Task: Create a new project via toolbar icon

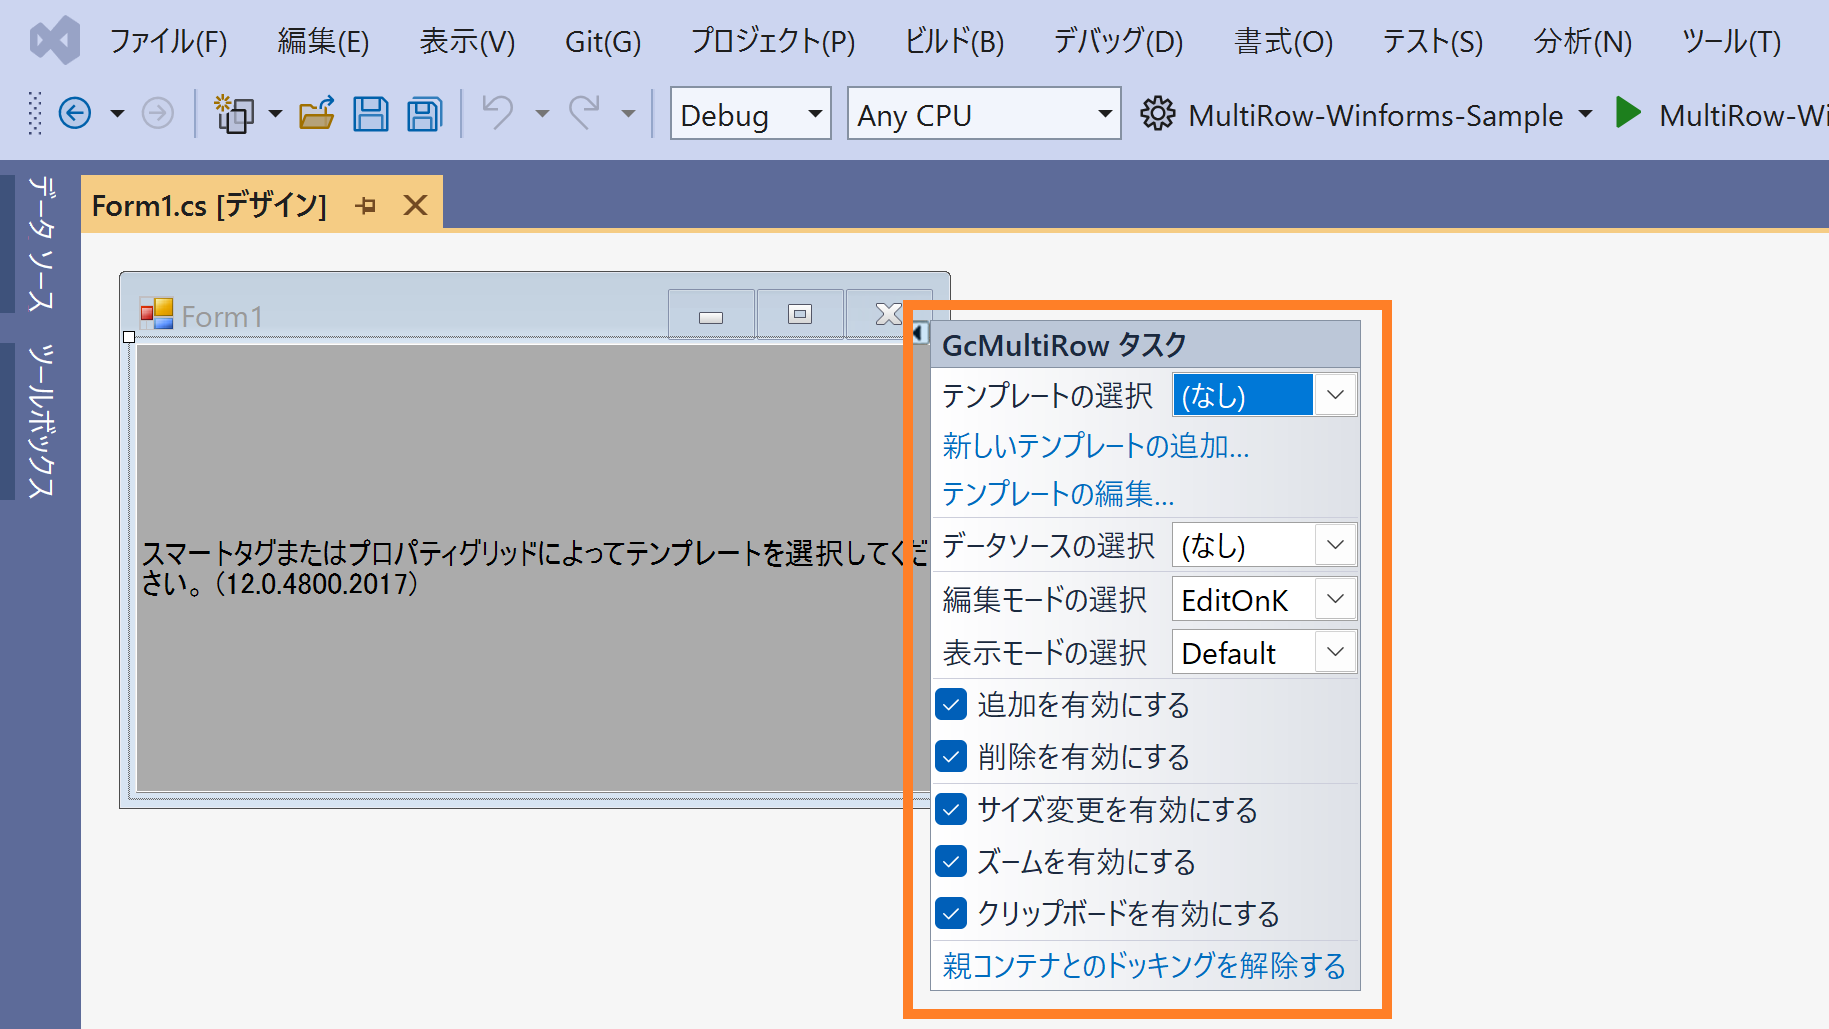Action: pyautogui.click(x=235, y=114)
